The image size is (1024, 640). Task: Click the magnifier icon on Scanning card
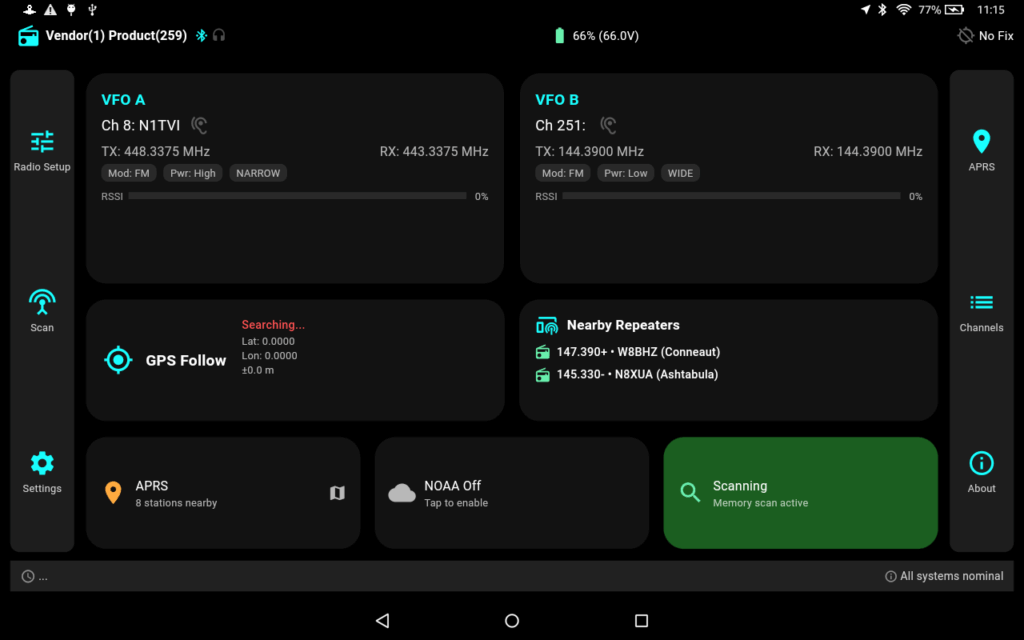(x=690, y=492)
